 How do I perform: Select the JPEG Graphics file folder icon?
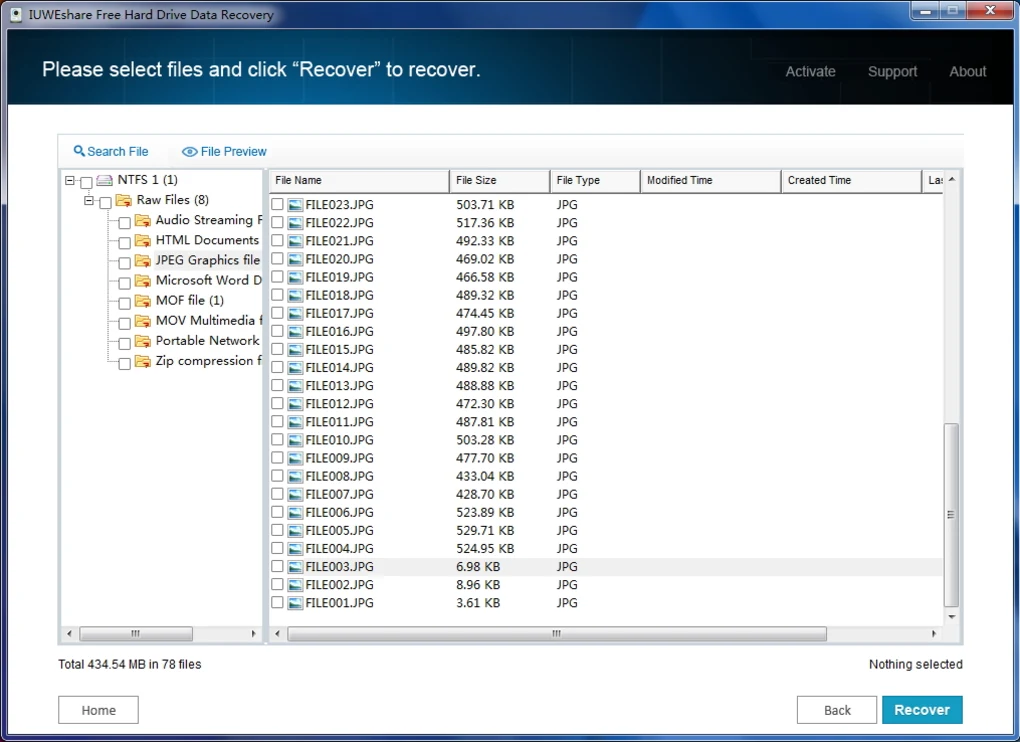pyautogui.click(x=143, y=261)
